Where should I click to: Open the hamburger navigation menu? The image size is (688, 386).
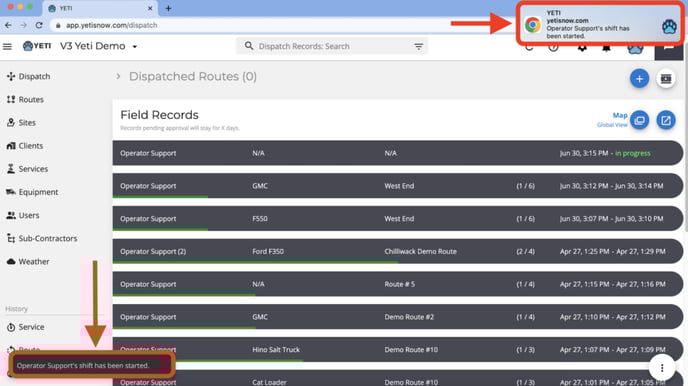[7, 46]
